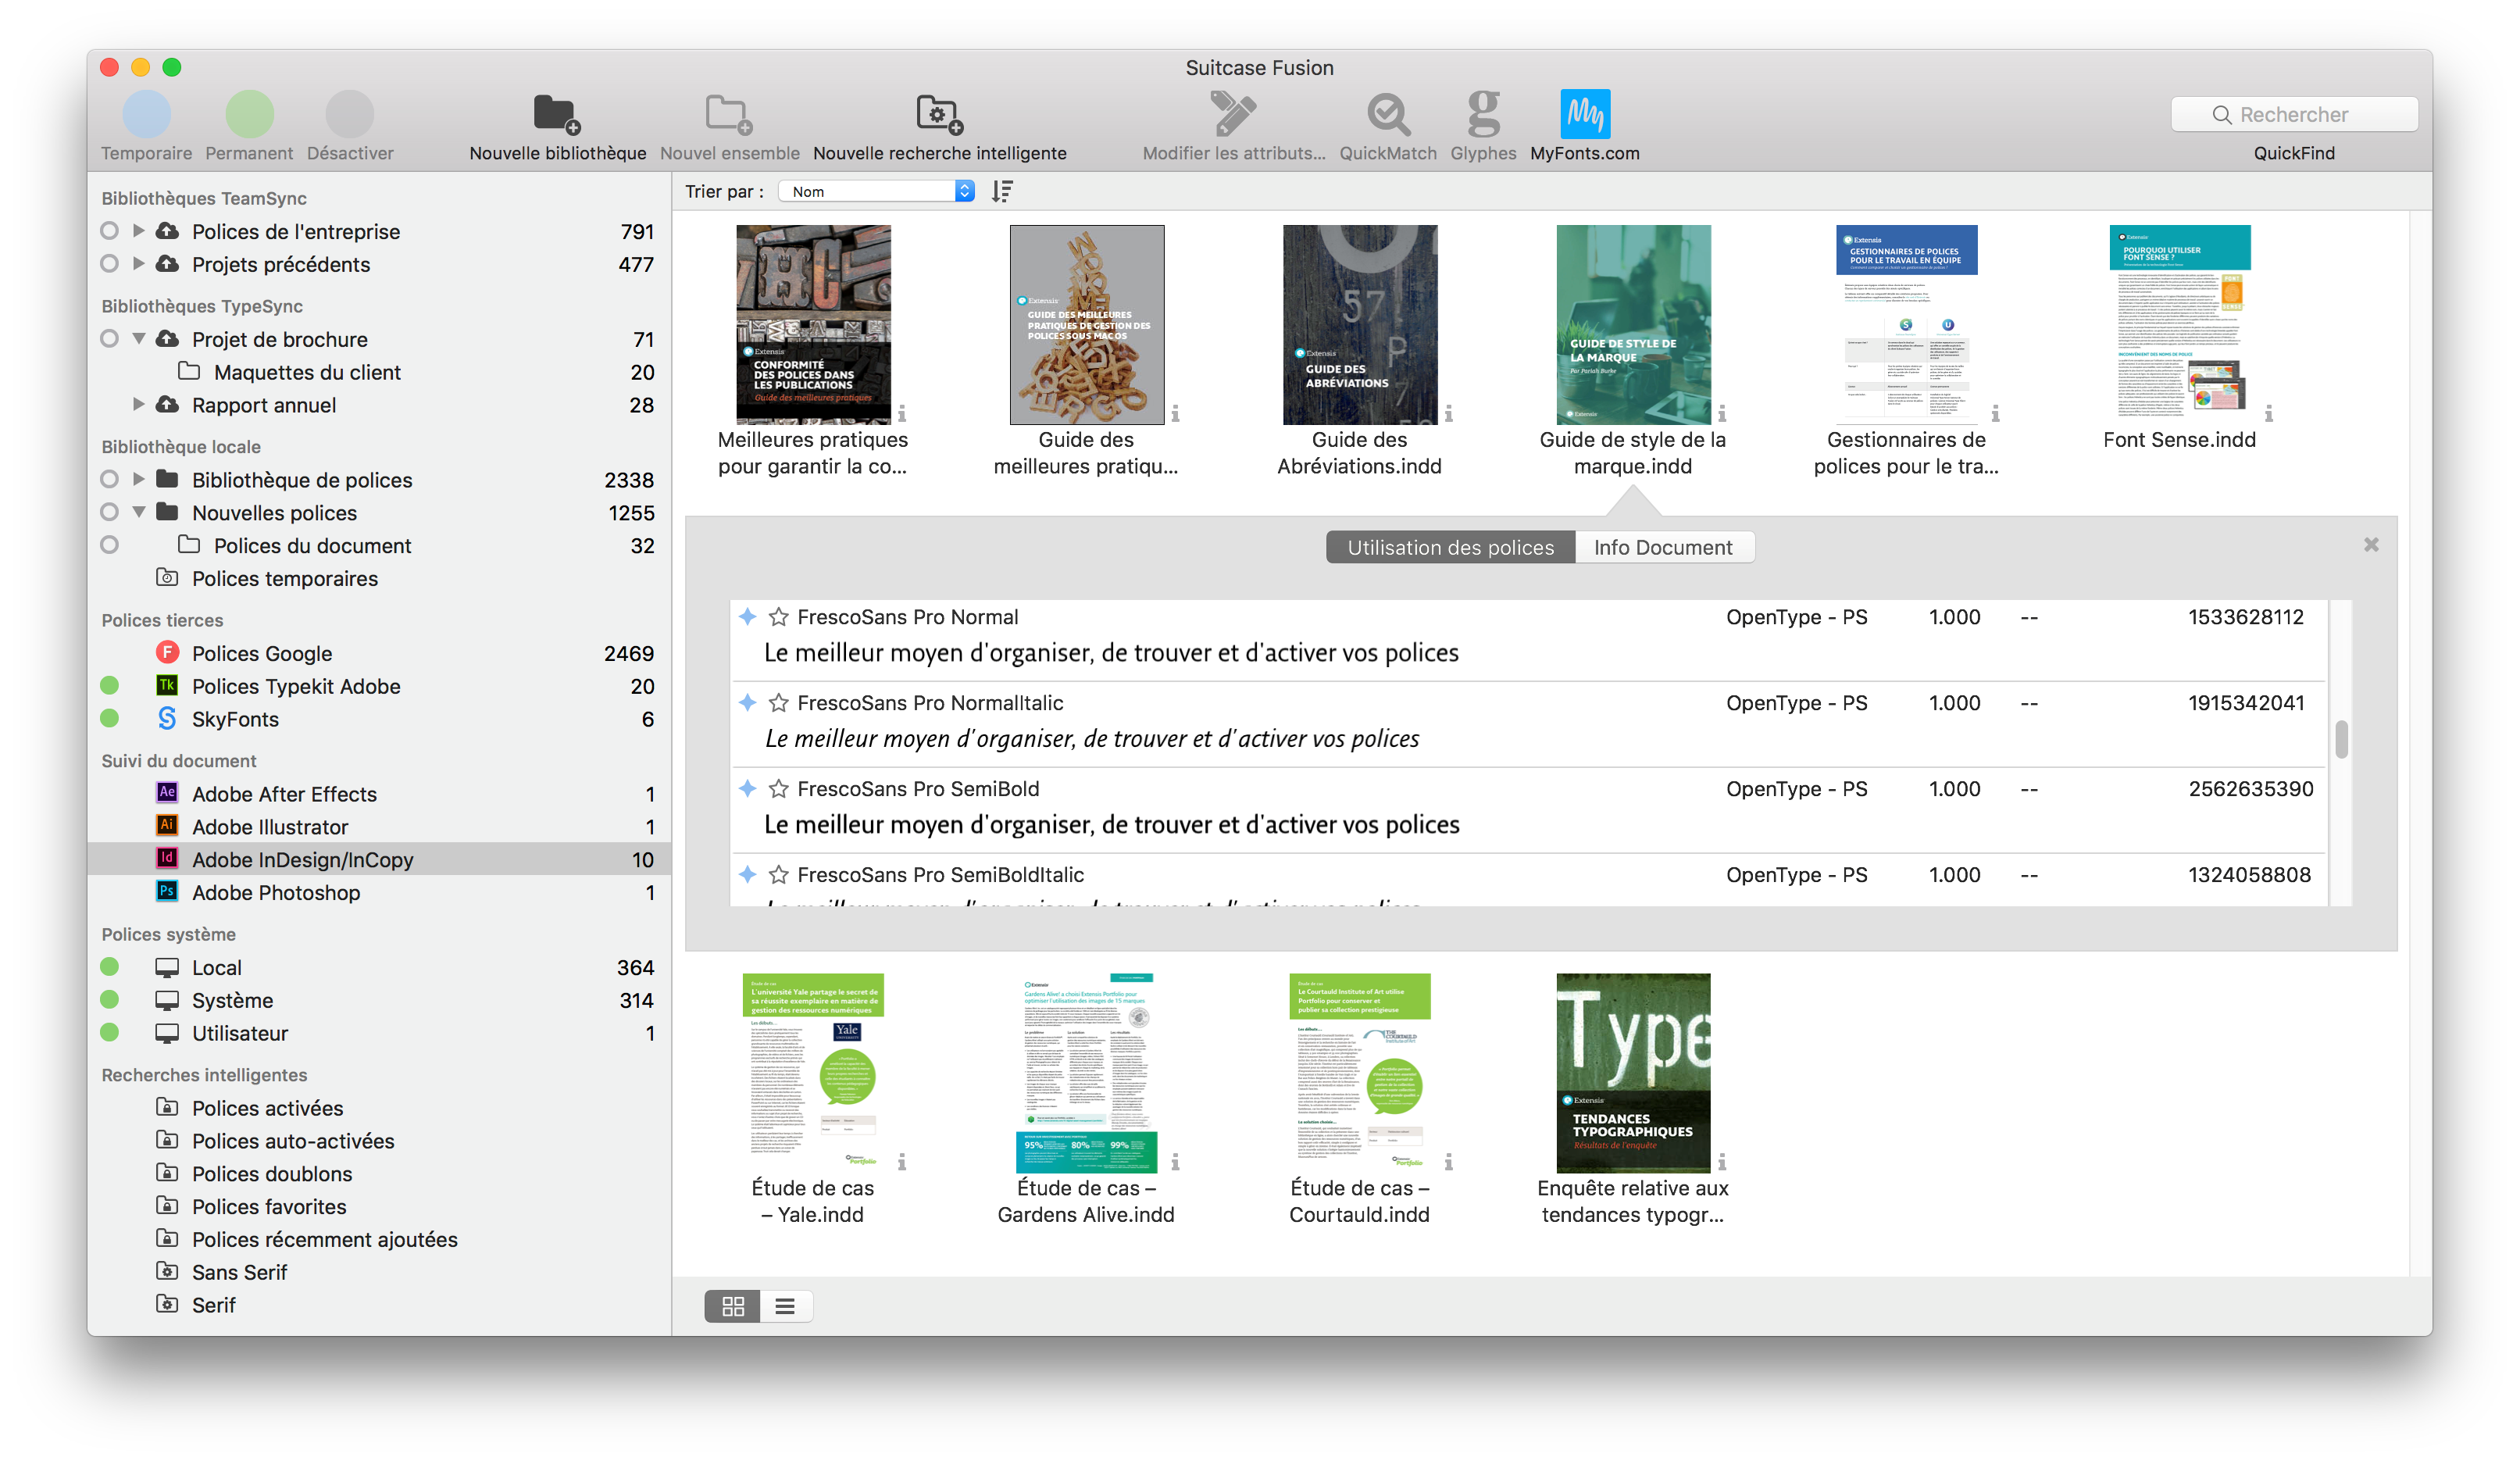The width and height of the screenshot is (2520, 1461).
Task: Select the Temporaire activation icon in the toolbar
Action: pyautogui.click(x=146, y=113)
